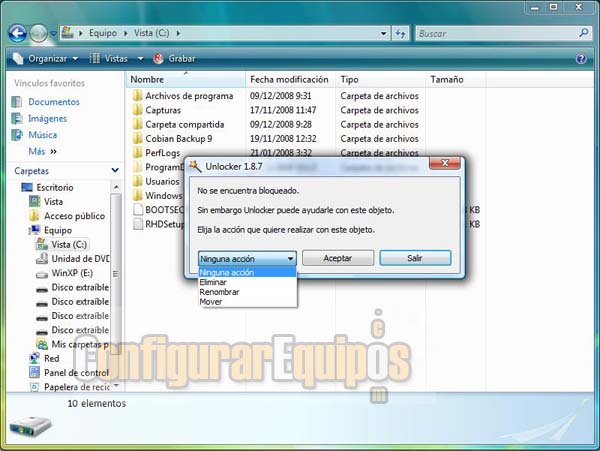Open the address bar history dropdown

pos(383,34)
